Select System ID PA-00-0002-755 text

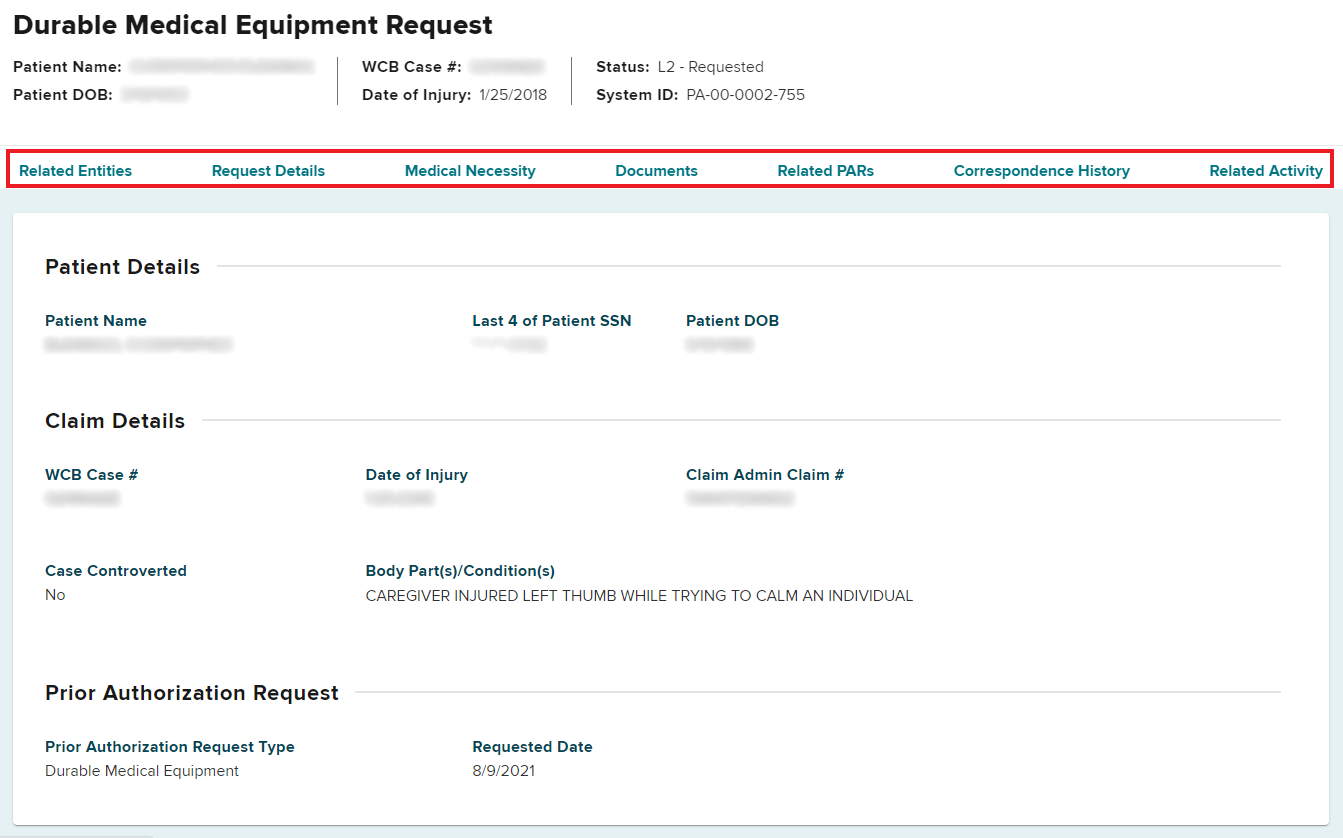point(745,96)
